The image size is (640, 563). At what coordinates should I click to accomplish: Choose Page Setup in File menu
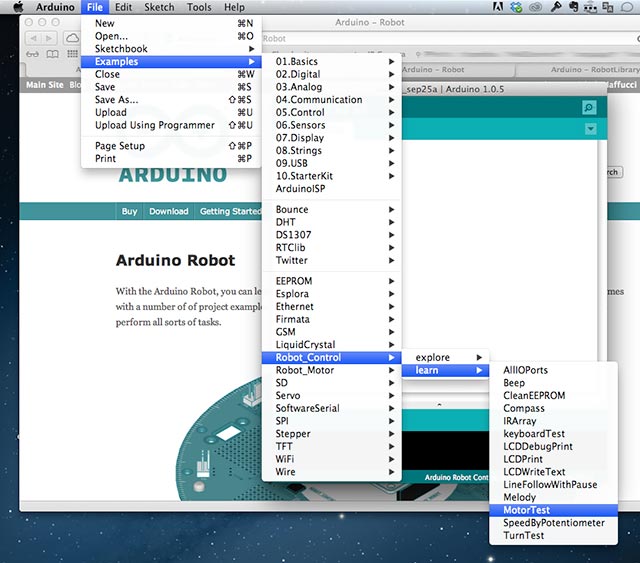(x=171, y=146)
